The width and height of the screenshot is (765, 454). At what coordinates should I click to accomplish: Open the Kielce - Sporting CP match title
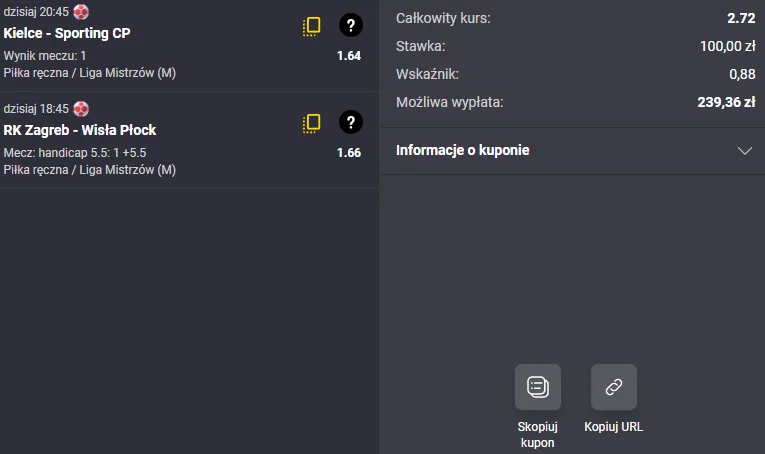[x=67, y=33]
